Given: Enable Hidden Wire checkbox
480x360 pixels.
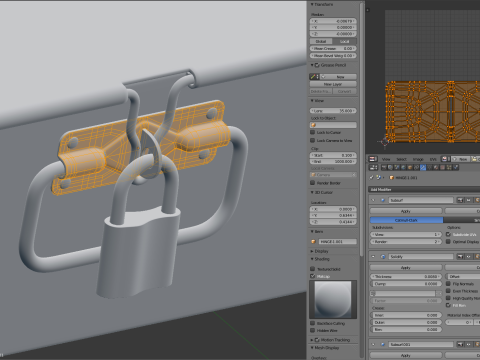Looking at the screenshot, I should (x=313, y=330).
